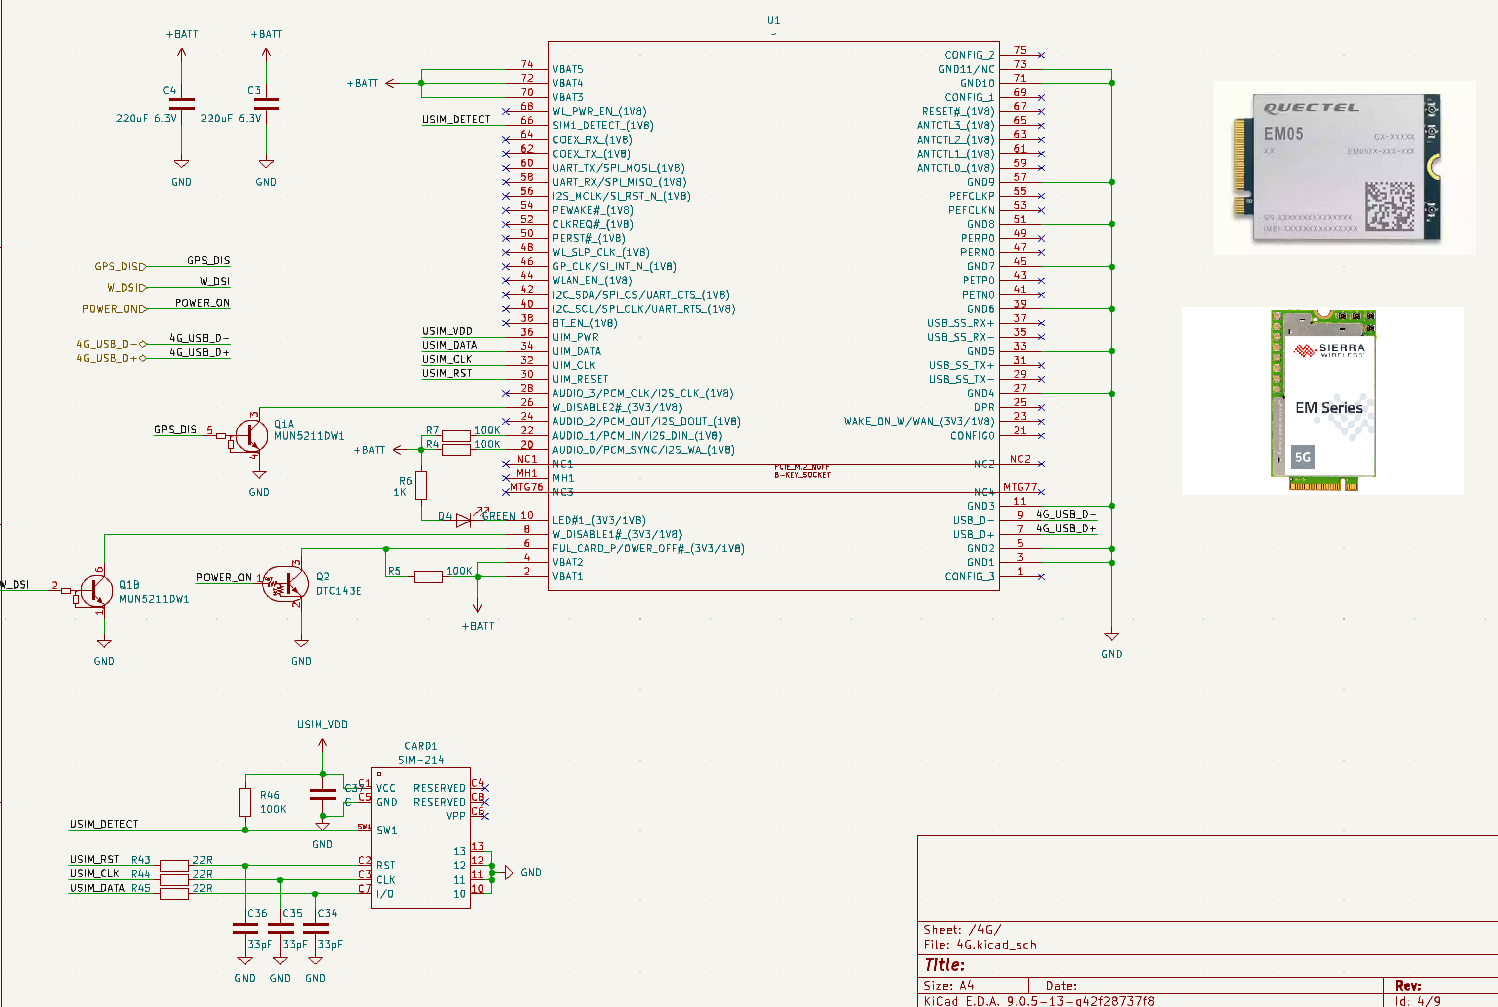This screenshot has height=1007, width=1498.
Task: Click the C36 33pF capacitor symbol
Action: 245,929
